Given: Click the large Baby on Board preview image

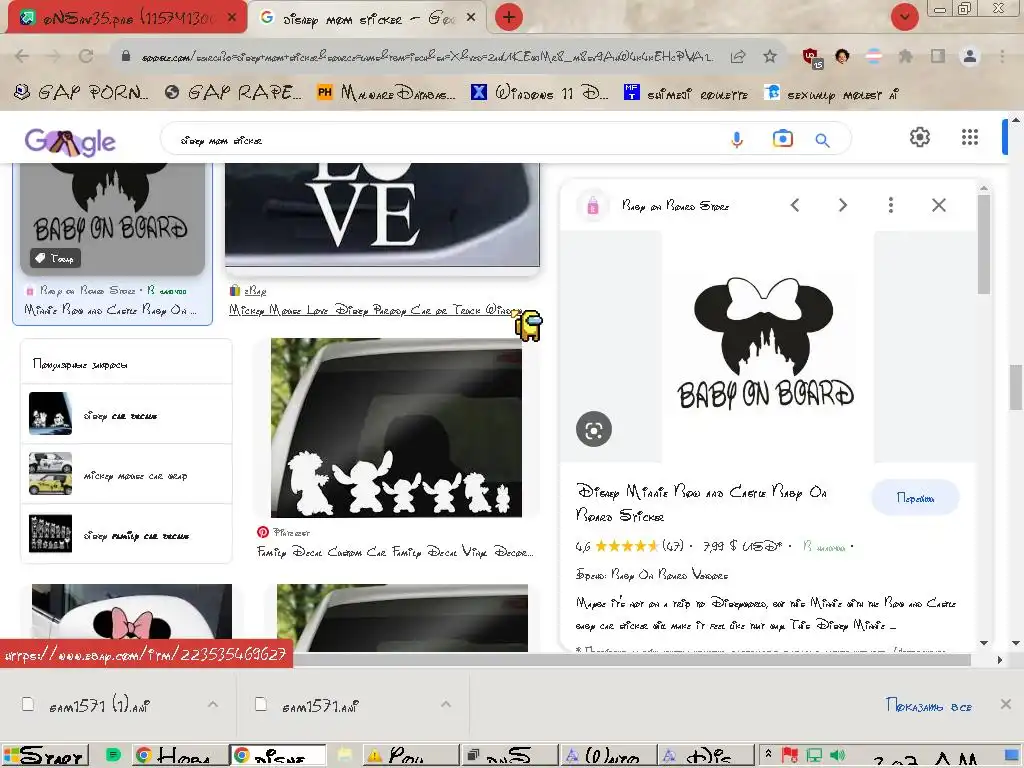Looking at the screenshot, I should pyautogui.click(x=767, y=347).
